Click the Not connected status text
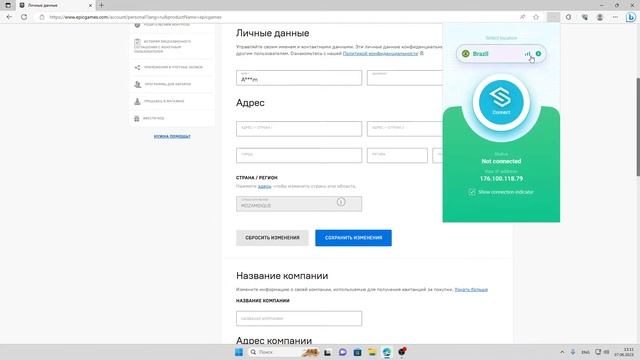Screen dimensions: 640x360 [501, 161]
